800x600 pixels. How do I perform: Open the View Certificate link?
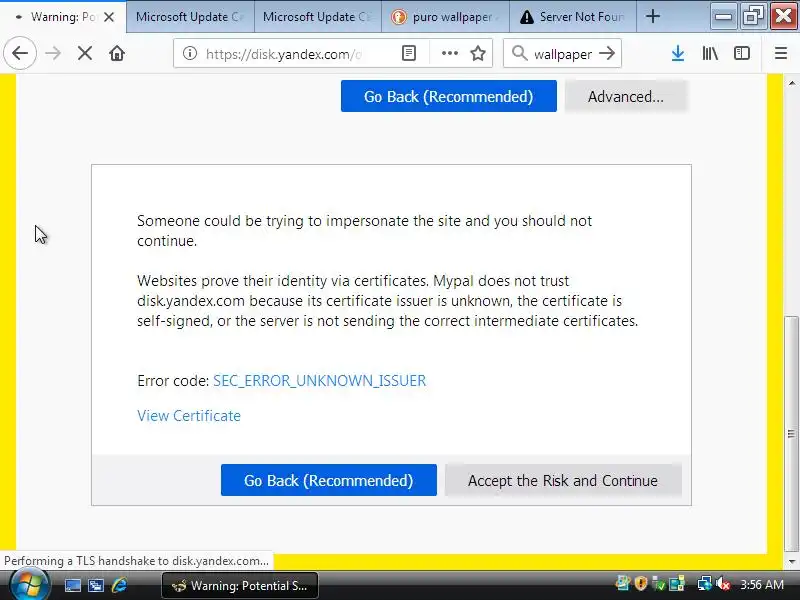tap(189, 416)
